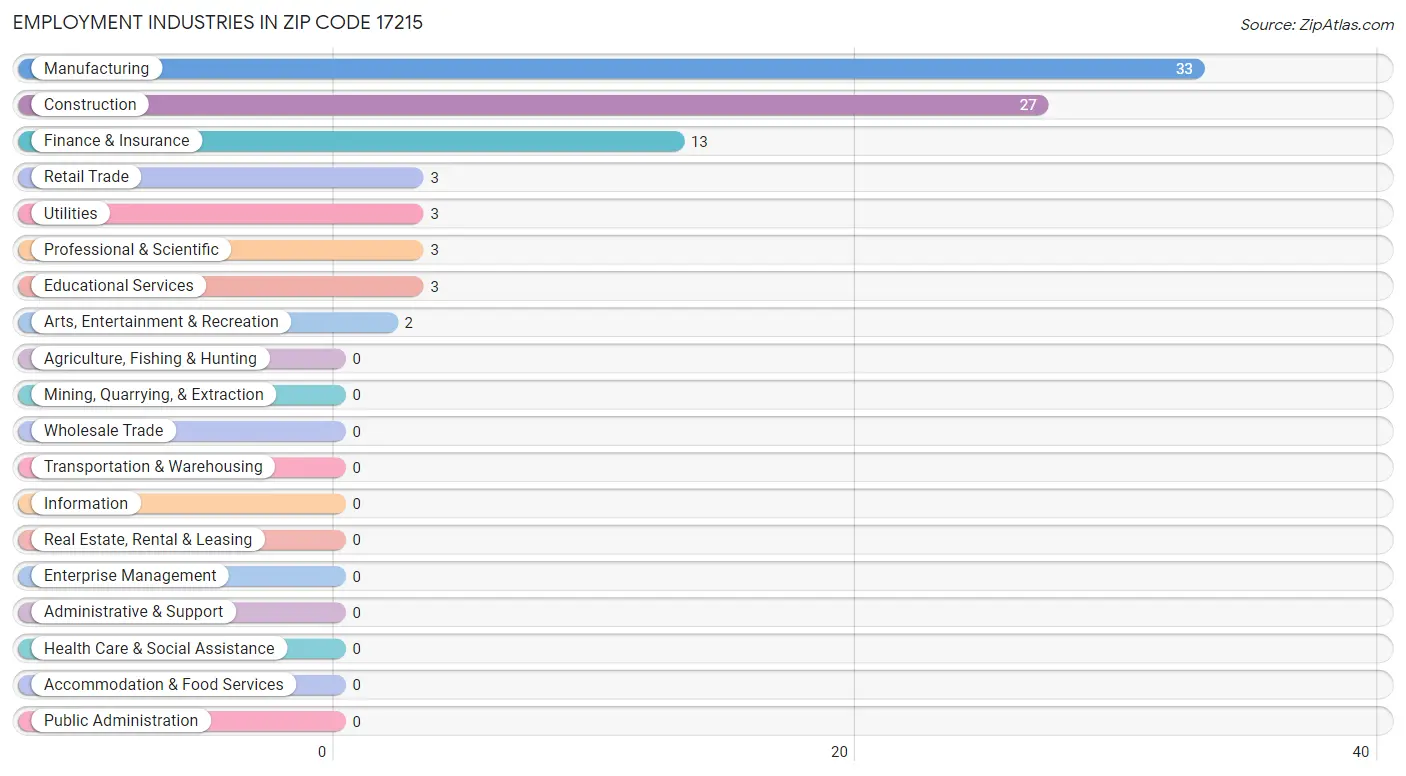Click the Utilities label

[x=71, y=213]
